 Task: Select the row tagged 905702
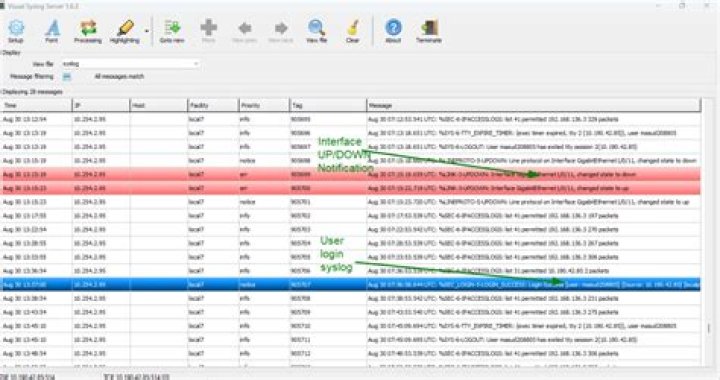tap(351, 216)
